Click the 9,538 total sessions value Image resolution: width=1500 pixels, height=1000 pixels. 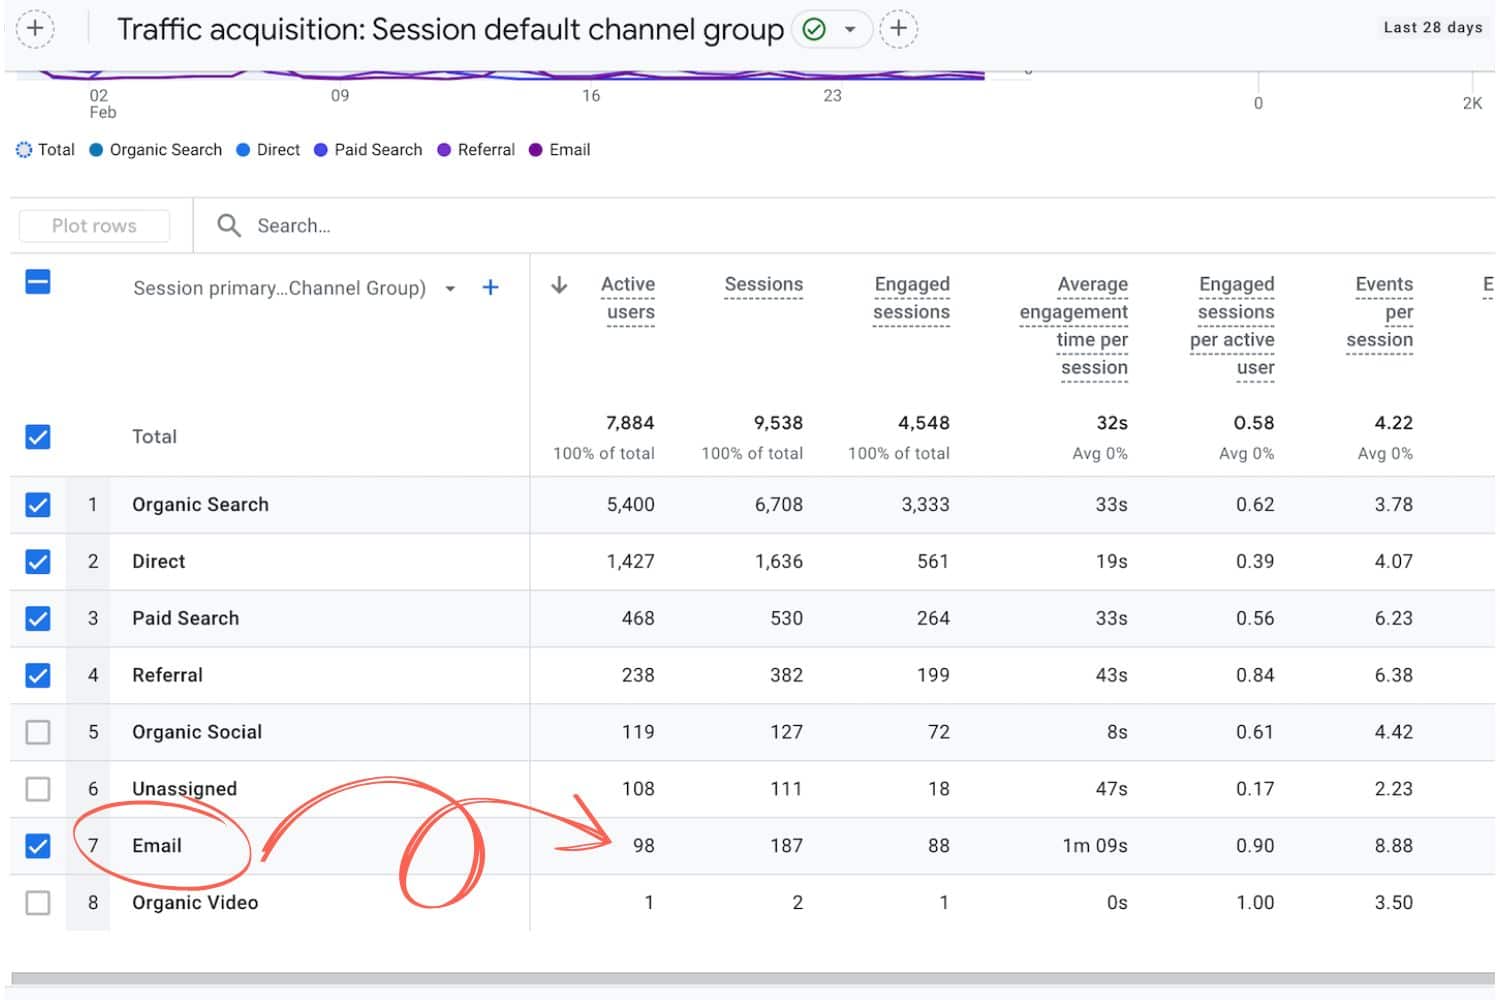click(778, 423)
